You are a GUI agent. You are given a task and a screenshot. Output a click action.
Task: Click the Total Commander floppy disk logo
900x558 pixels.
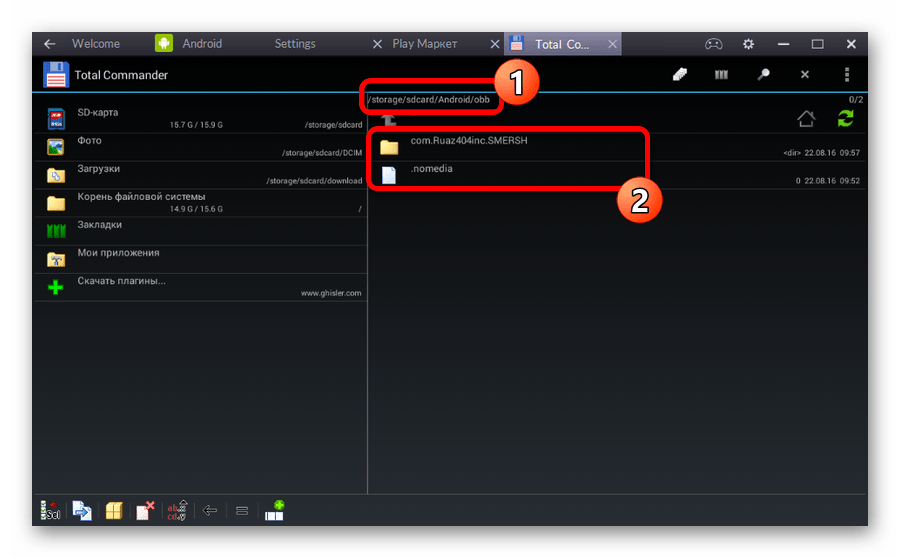[56, 75]
